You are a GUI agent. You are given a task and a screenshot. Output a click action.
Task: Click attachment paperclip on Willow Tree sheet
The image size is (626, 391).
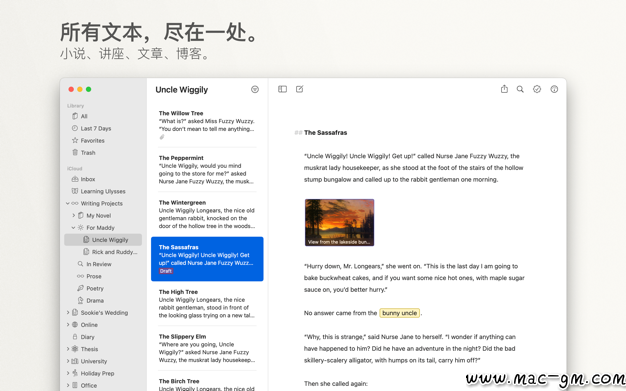(162, 137)
